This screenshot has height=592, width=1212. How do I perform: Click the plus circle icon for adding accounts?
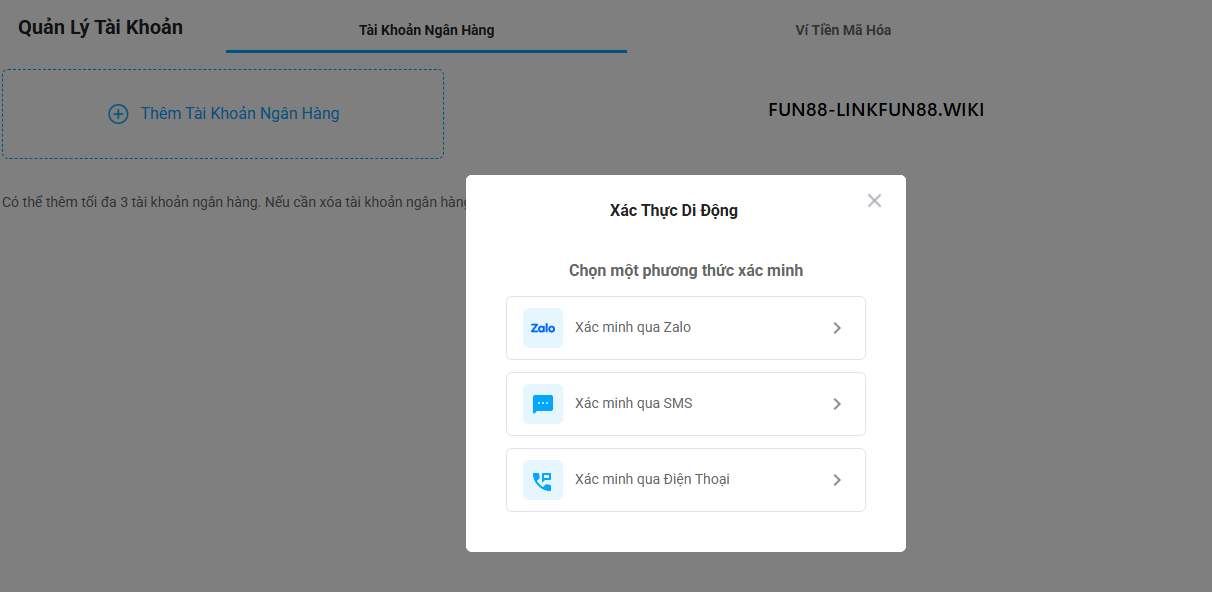119,114
